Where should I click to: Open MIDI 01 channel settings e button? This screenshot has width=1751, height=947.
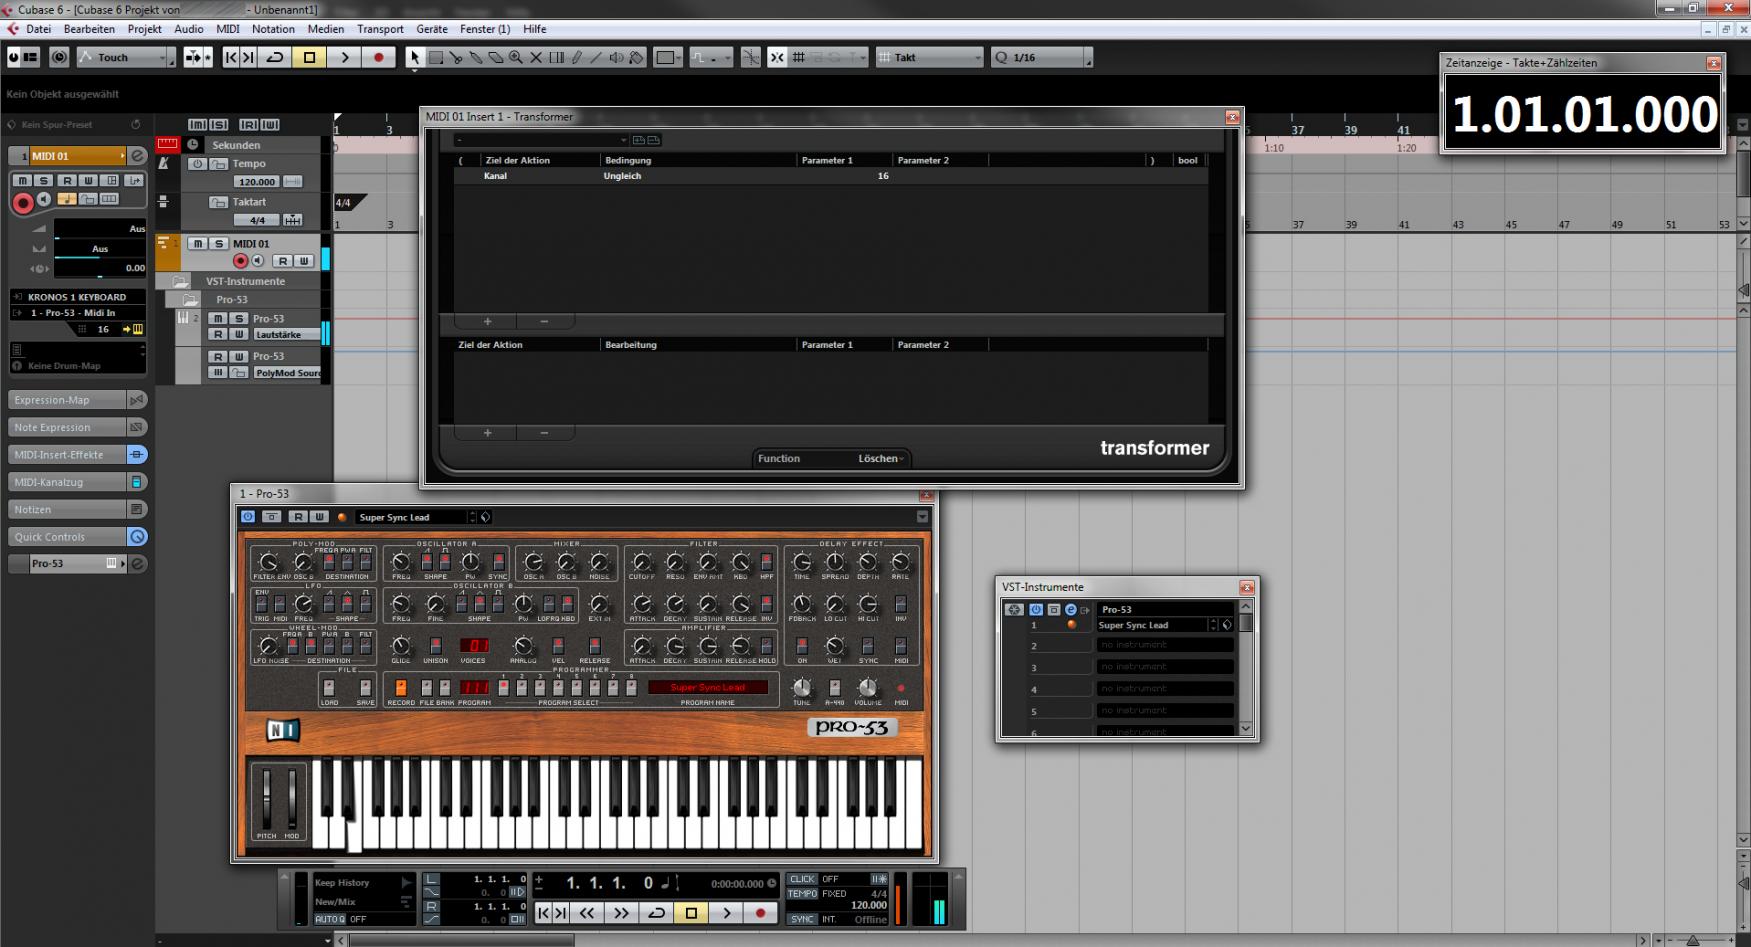[x=138, y=156]
